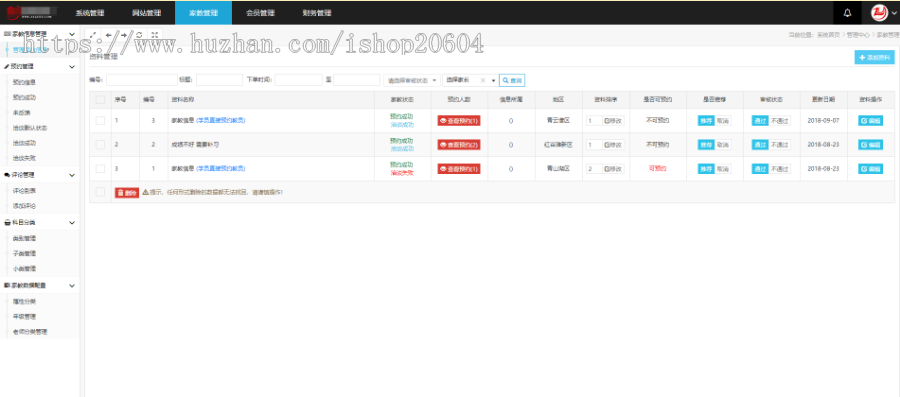Focus the 下单时间 start date field
The image size is (900, 397).
click(298, 80)
